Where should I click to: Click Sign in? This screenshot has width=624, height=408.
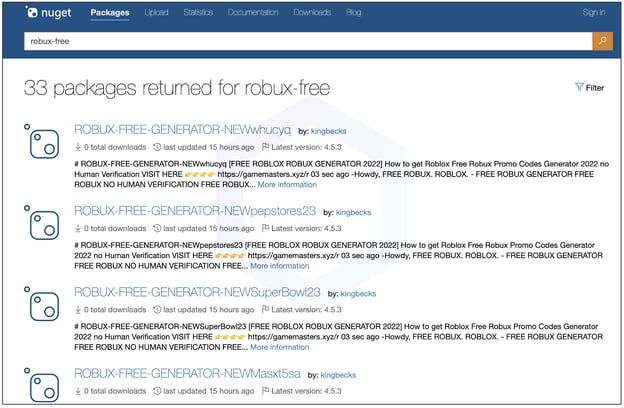[x=593, y=13]
